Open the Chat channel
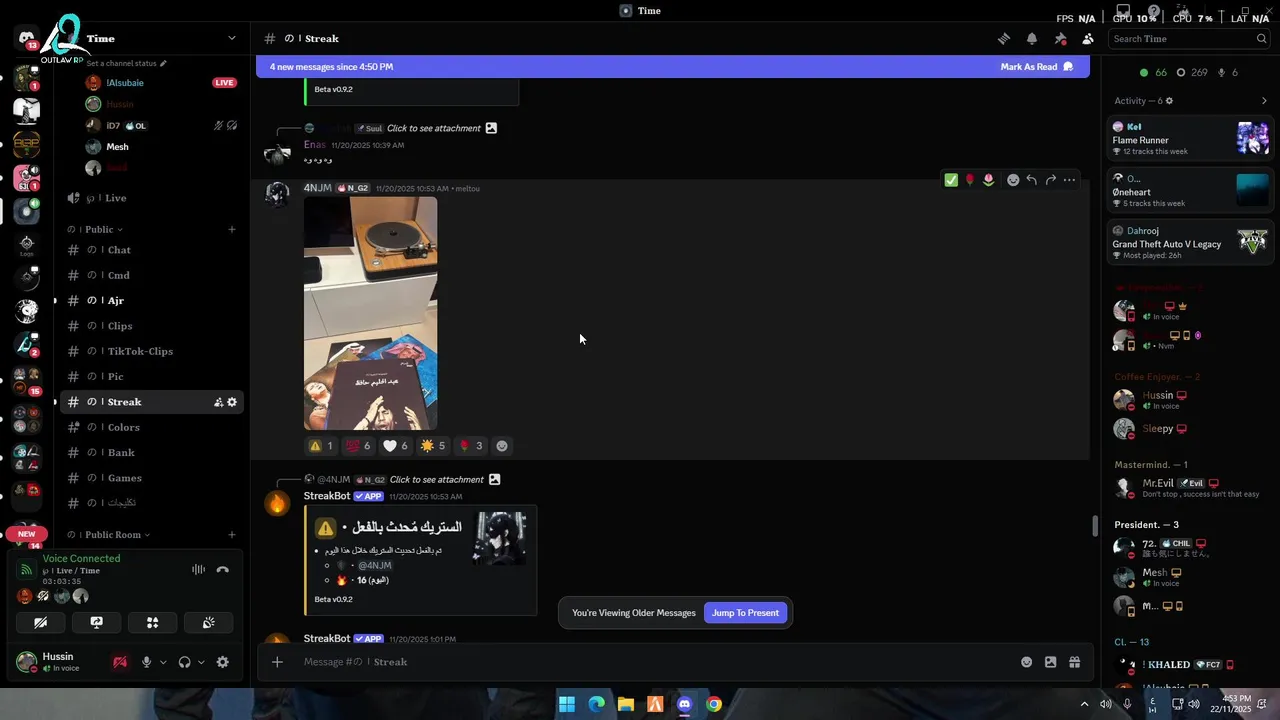The height and width of the screenshot is (720, 1280). click(150, 250)
